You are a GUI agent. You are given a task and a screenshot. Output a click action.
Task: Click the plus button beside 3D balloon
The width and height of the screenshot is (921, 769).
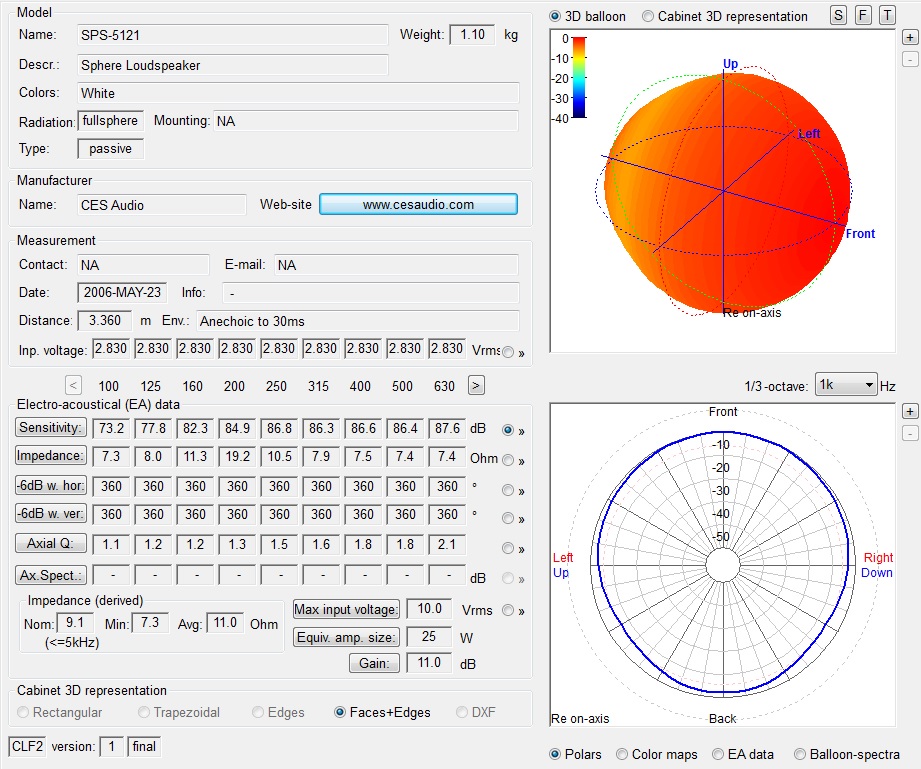[909, 37]
